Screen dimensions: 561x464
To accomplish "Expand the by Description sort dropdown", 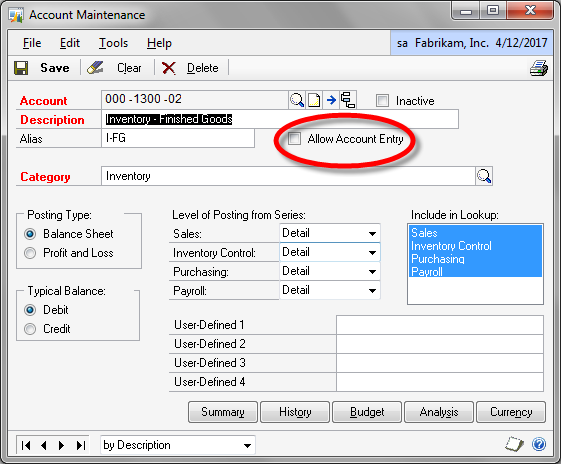I will (x=247, y=445).
